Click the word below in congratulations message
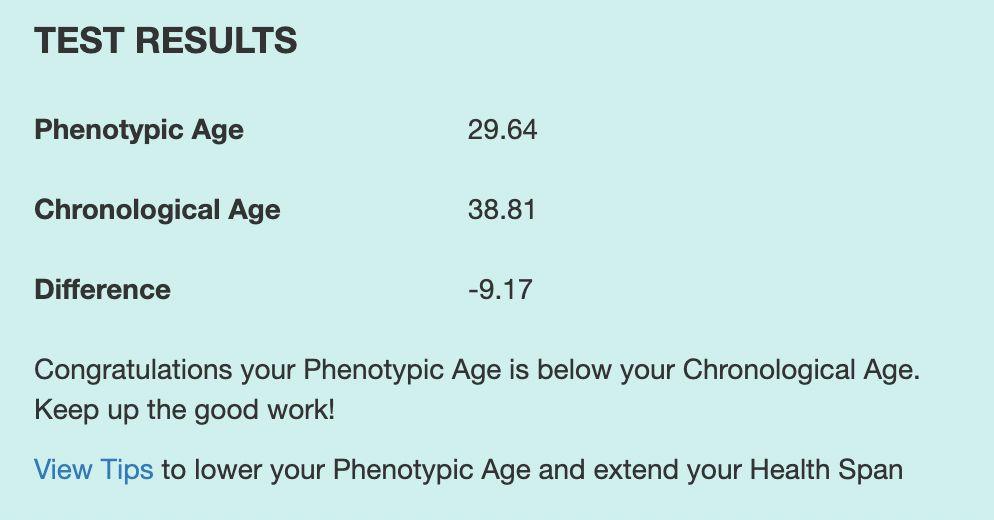The height and width of the screenshot is (520, 994). 574,370
